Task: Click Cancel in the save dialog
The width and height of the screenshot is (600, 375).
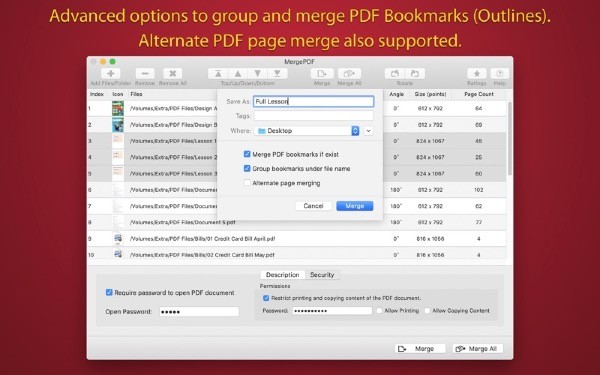Action: coord(313,206)
